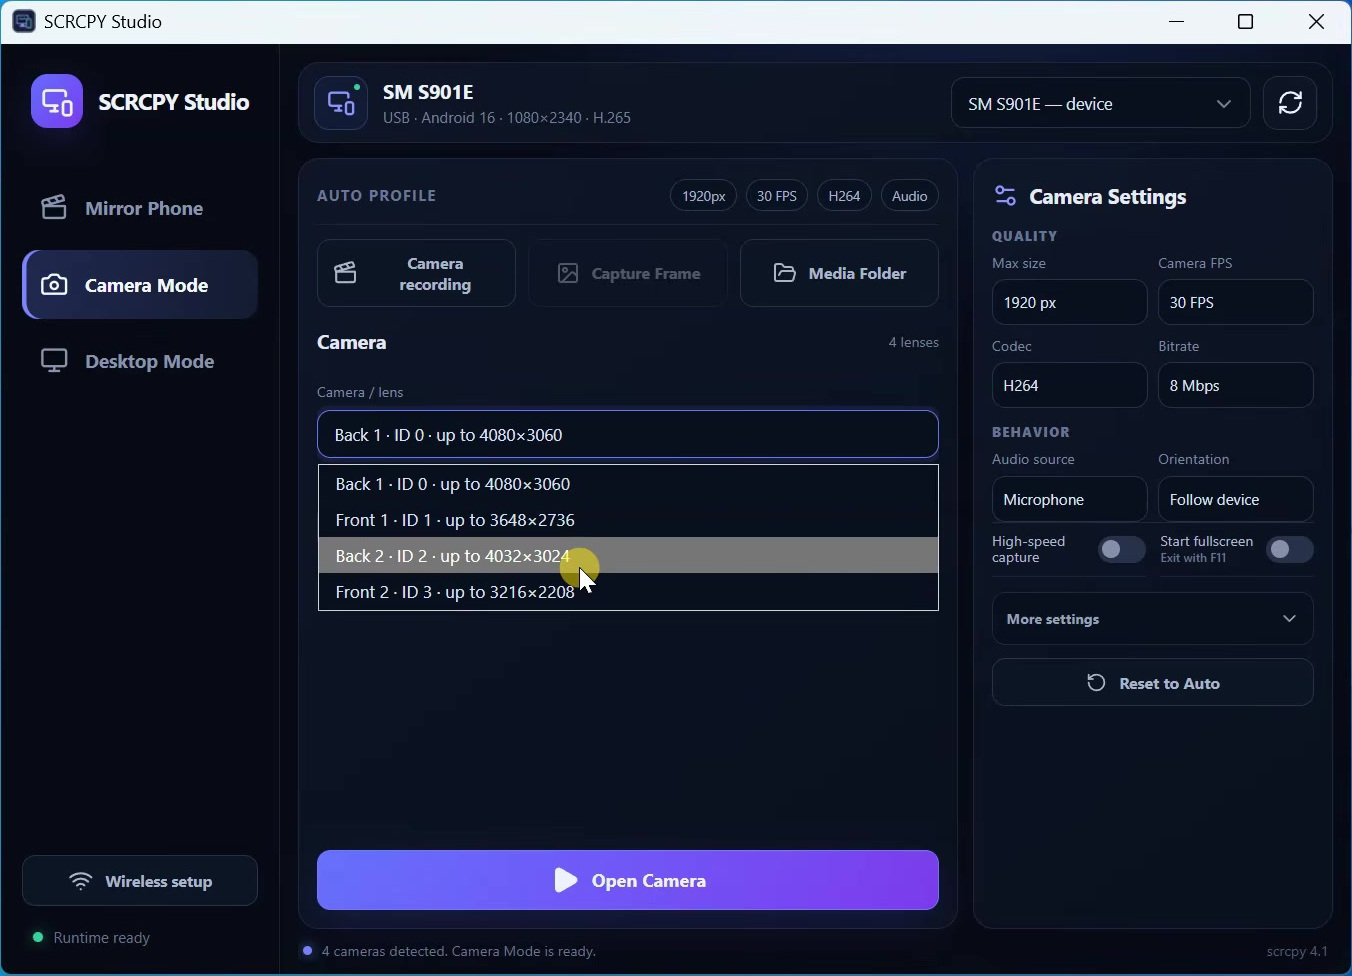Click the Capture Frame button
The width and height of the screenshot is (1352, 976).
tap(629, 273)
